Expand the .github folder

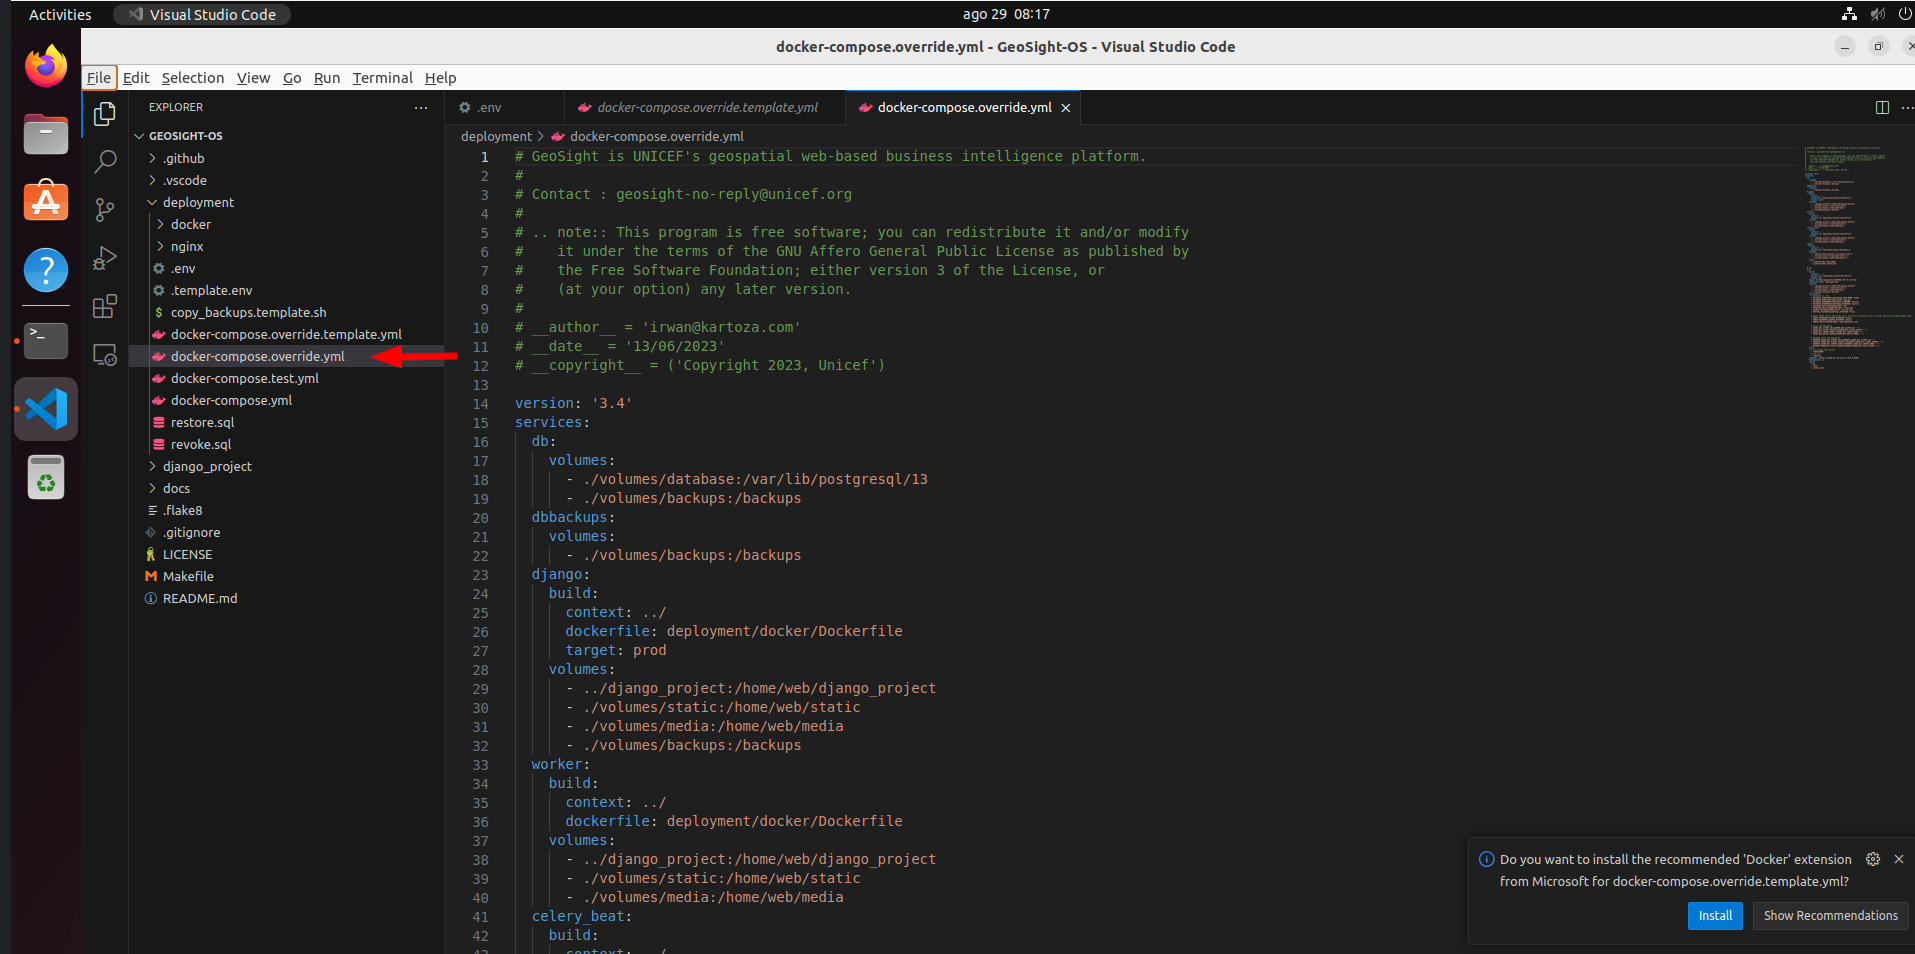click(286, 158)
